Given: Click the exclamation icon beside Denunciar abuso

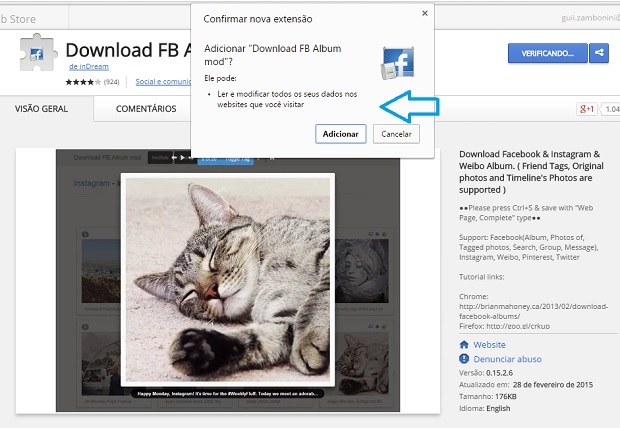Looking at the screenshot, I should pos(464,359).
